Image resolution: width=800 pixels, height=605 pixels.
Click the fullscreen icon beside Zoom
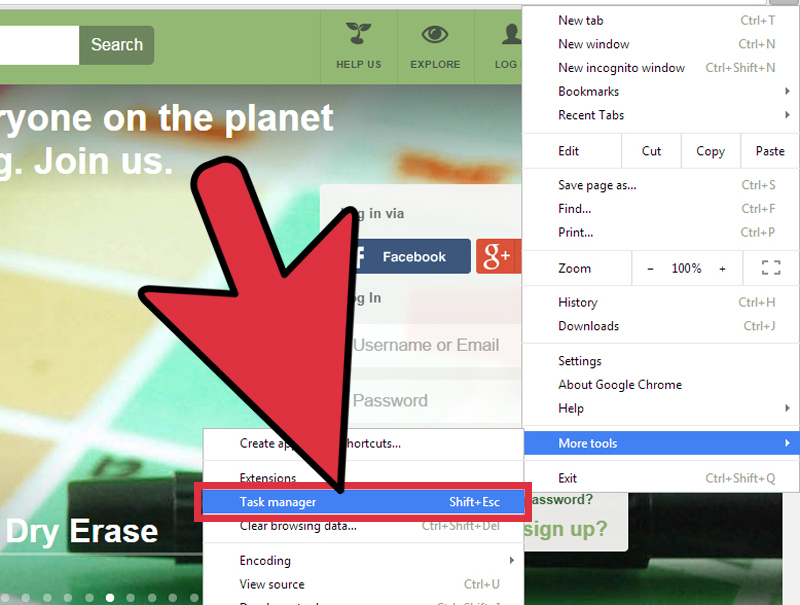771,268
